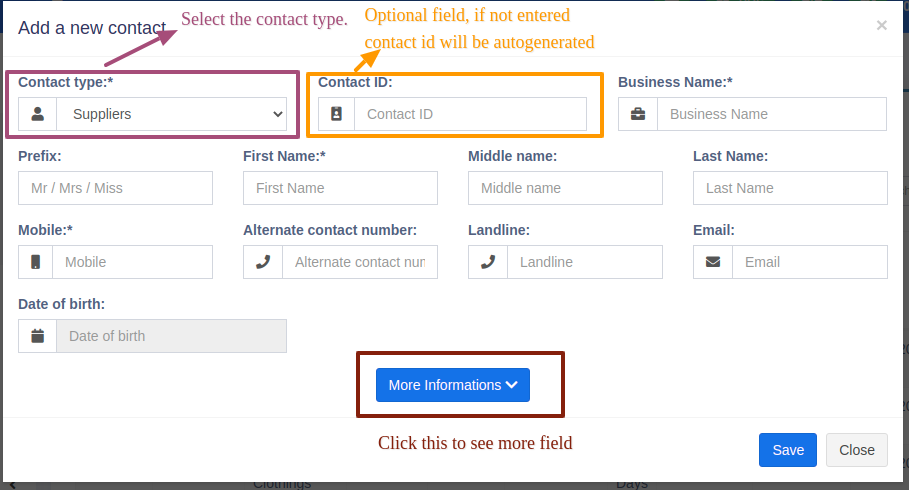Dismiss the dialog with the X button
The image size is (909, 490).
(881, 26)
